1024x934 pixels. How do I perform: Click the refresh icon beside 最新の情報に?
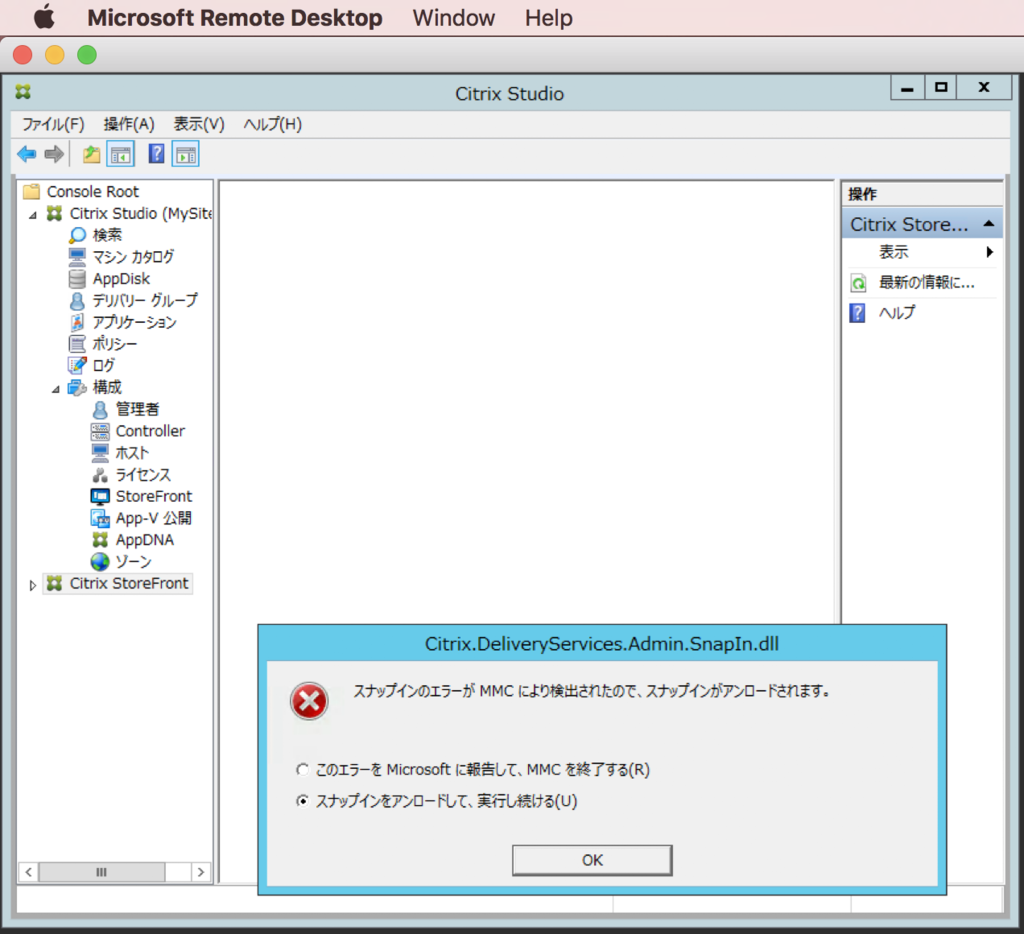(x=858, y=283)
